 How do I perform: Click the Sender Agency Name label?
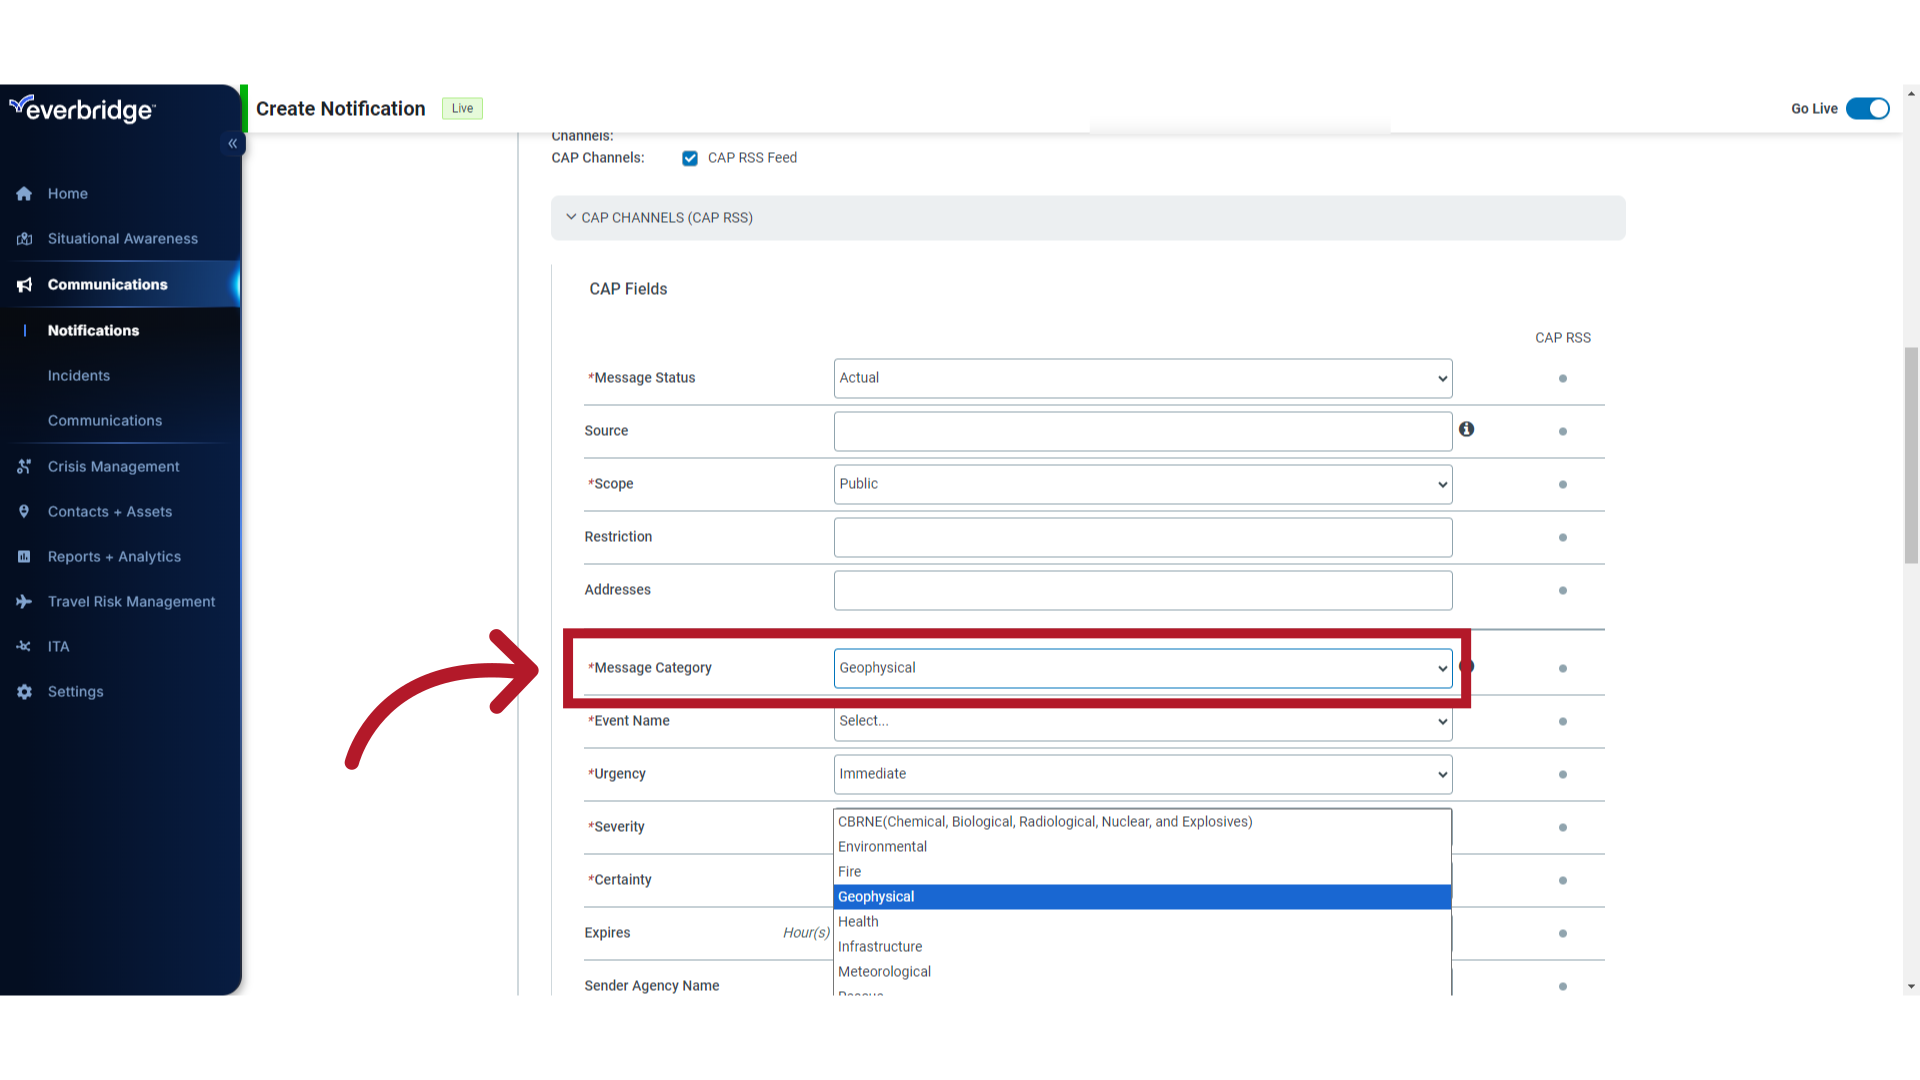coord(652,986)
